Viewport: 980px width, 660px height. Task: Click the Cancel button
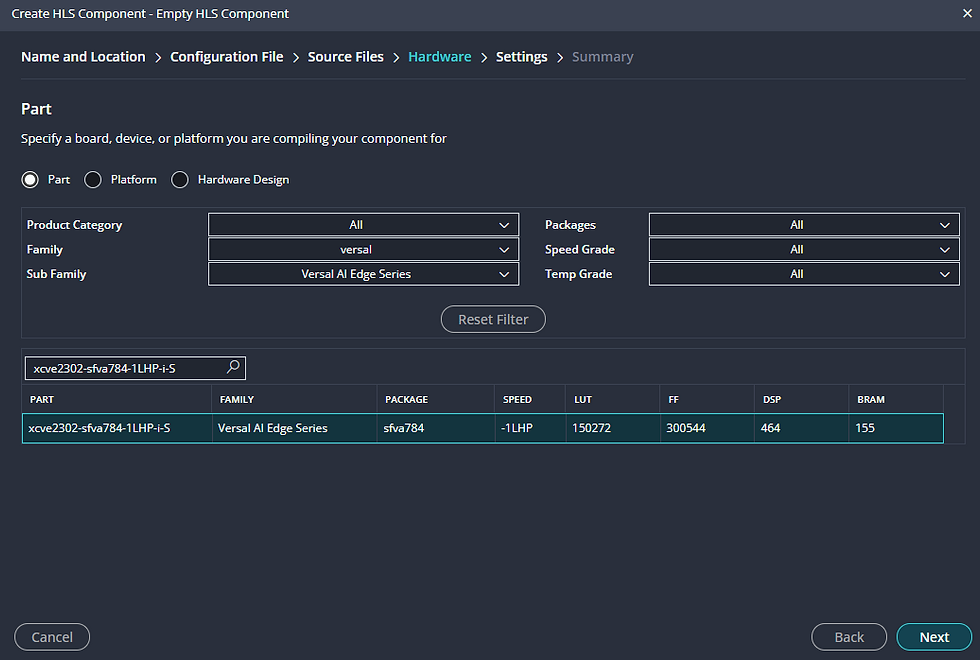tap(51, 637)
